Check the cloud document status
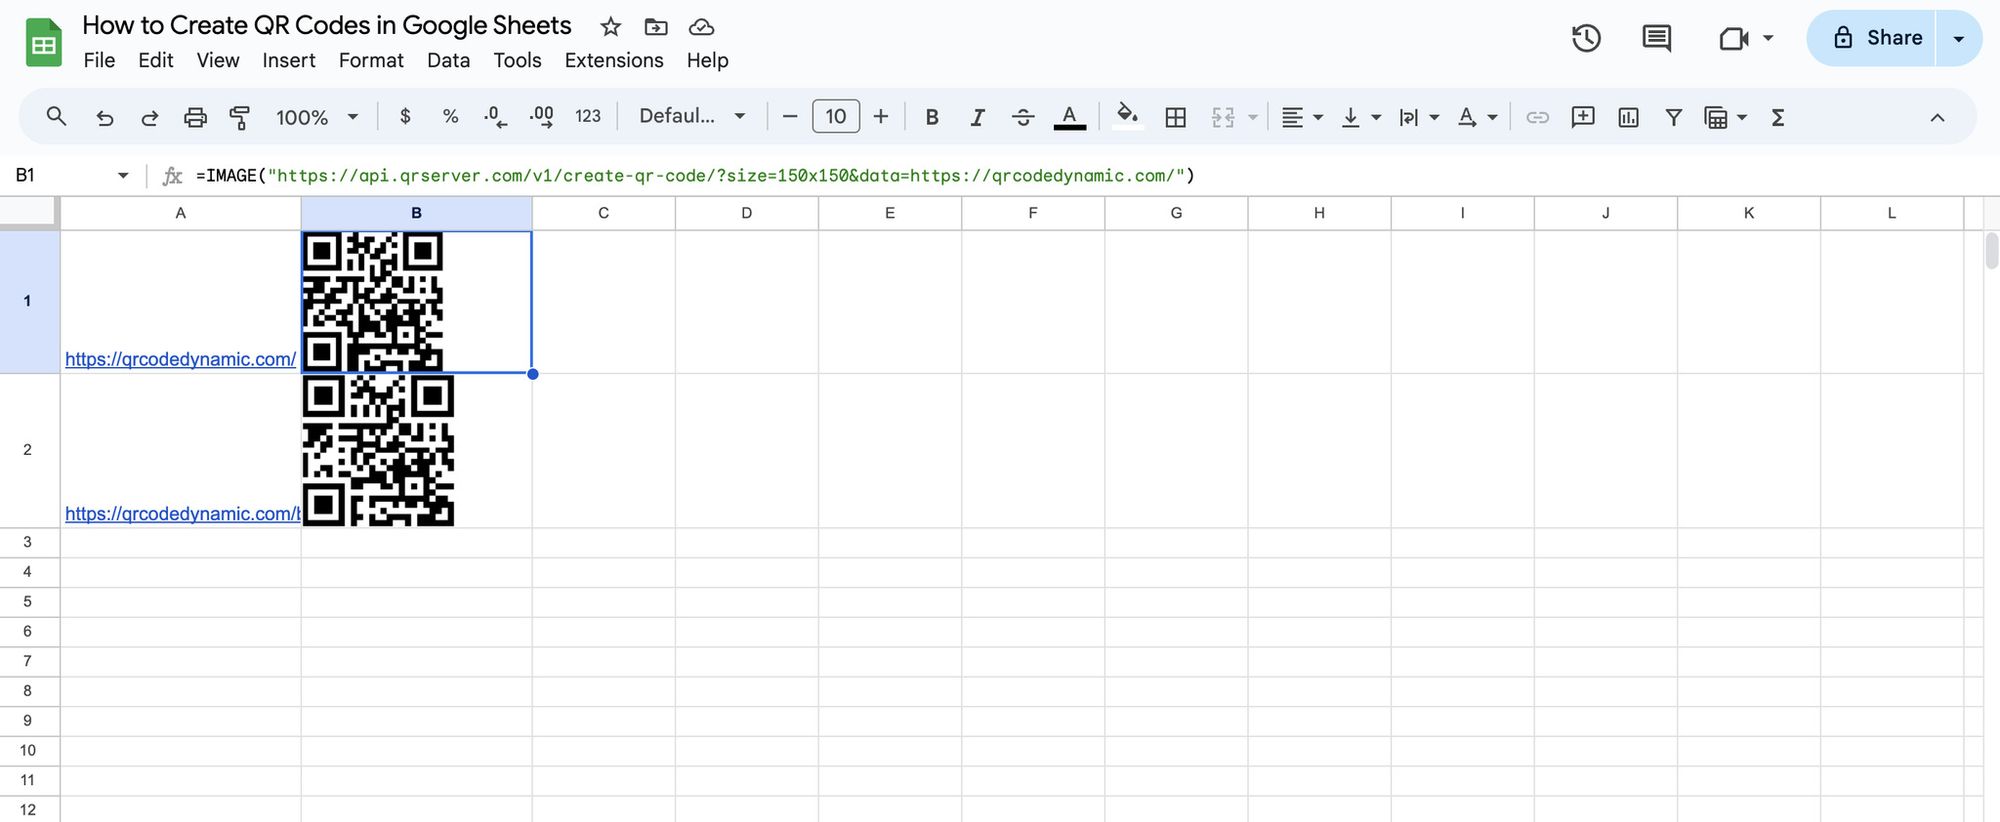Screen dimensions: 2000x822 (x=702, y=27)
